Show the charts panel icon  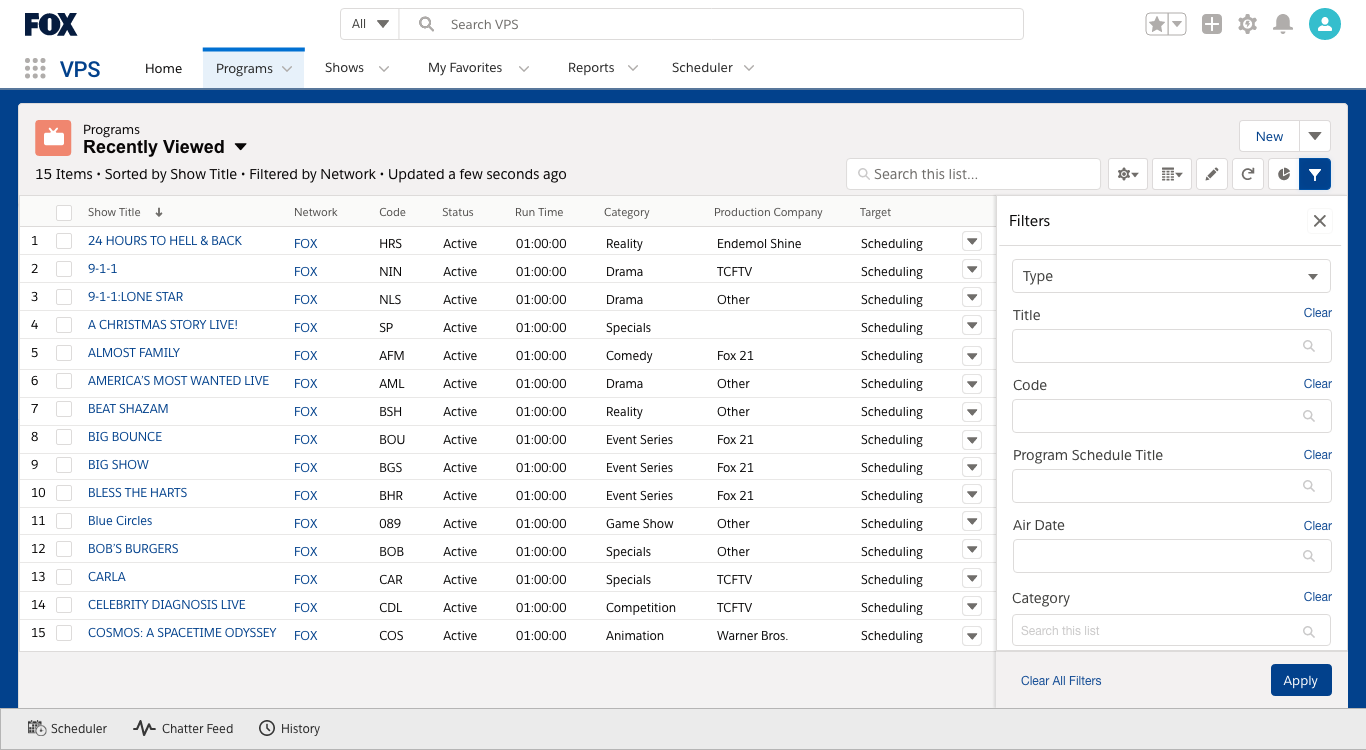click(x=1284, y=174)
